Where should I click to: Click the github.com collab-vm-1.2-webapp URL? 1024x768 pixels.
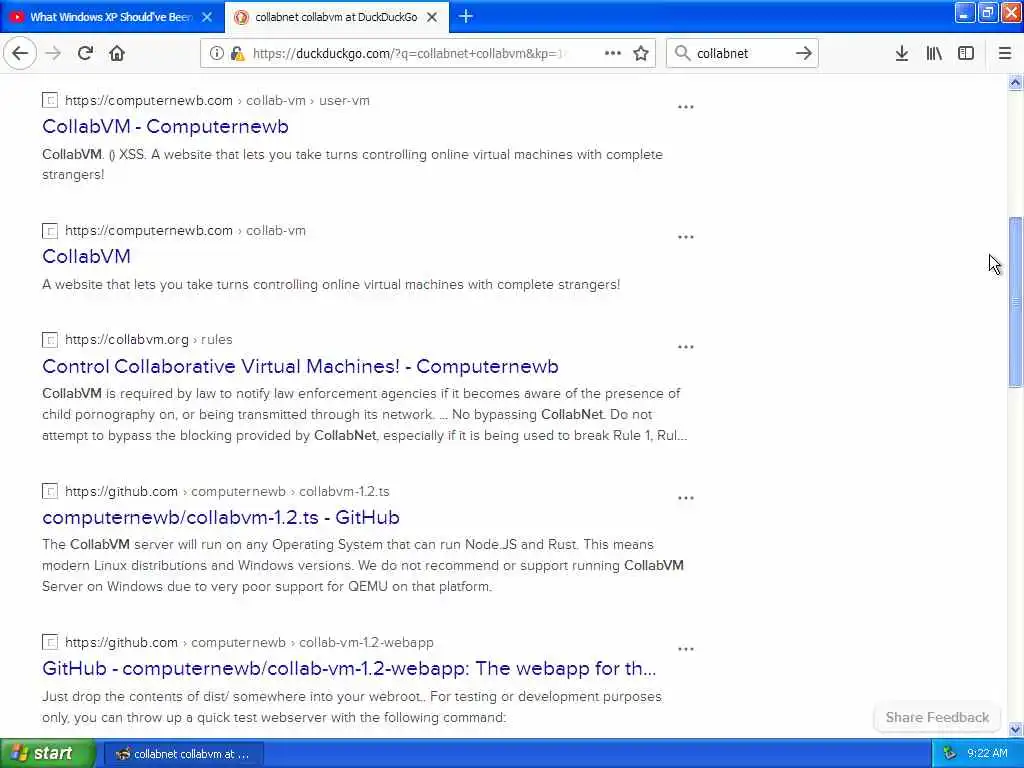click(x=249, y=643)
